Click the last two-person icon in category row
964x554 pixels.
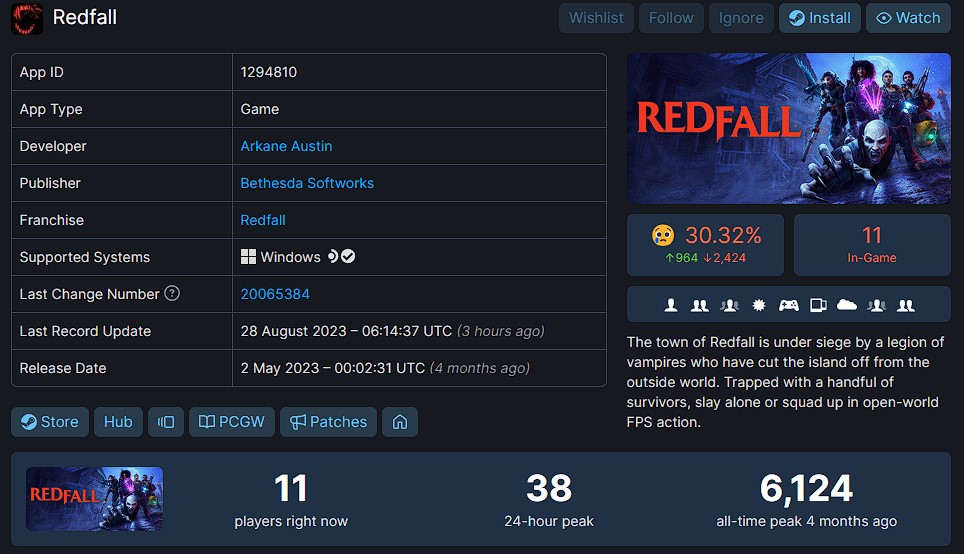(906, 305)
